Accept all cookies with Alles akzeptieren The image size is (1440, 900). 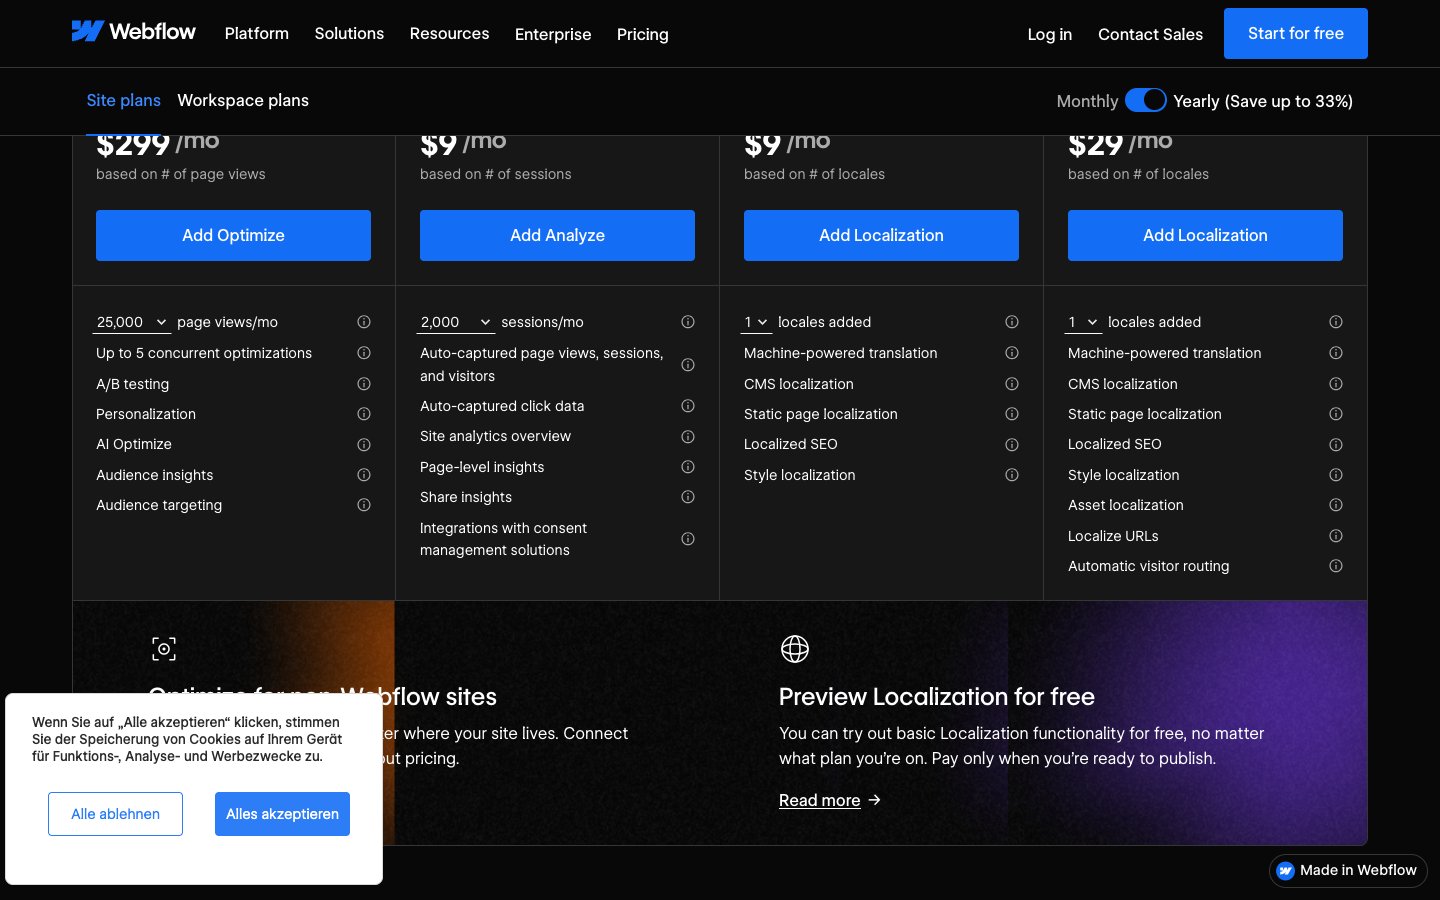pyautogui.click(x=282, y=814)
